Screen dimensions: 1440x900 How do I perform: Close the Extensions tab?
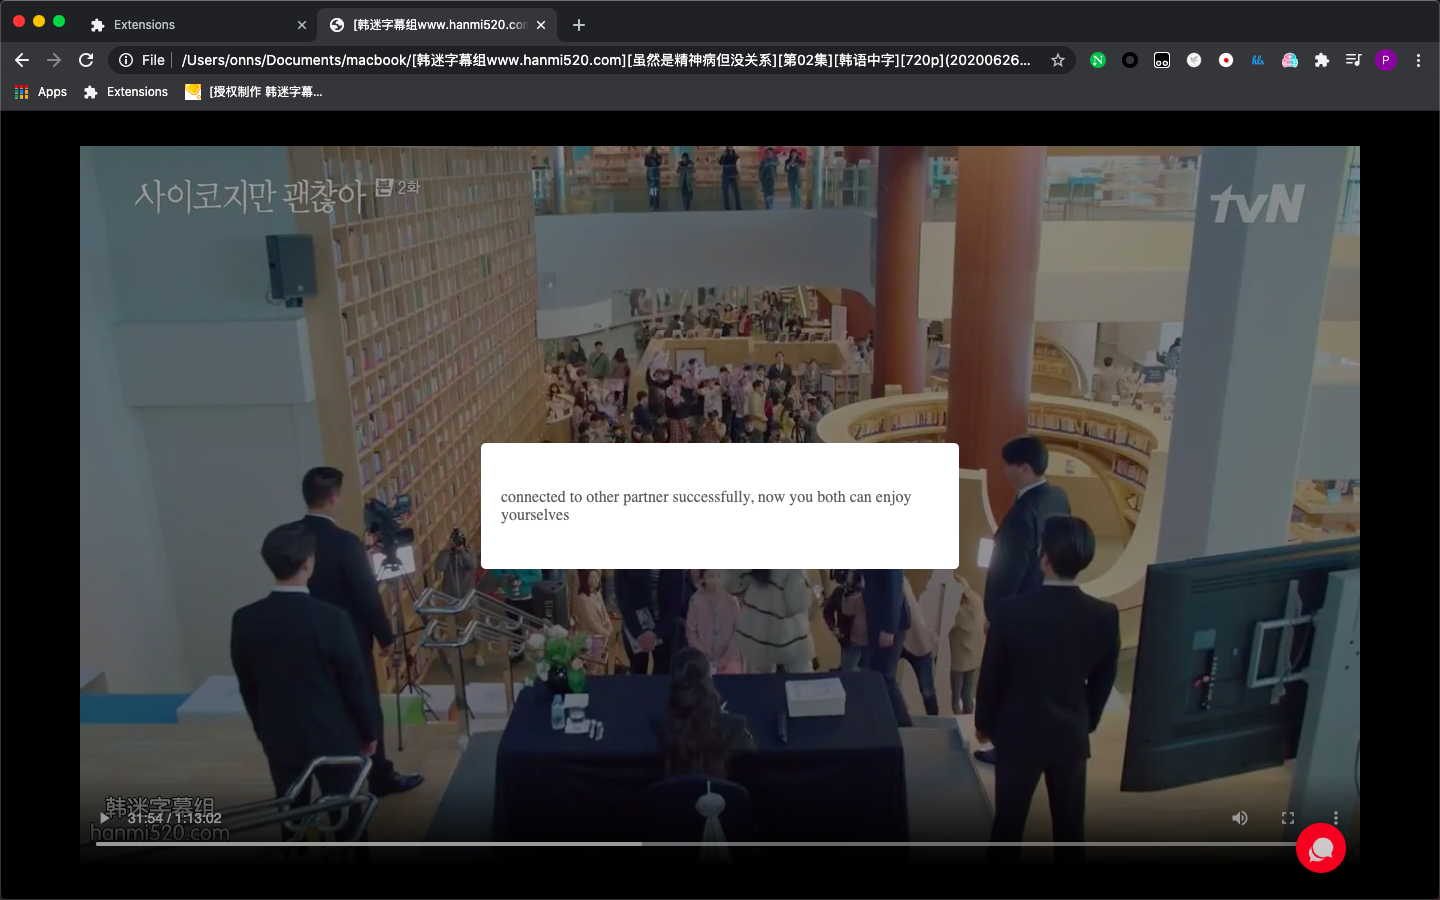coord(302,25)
